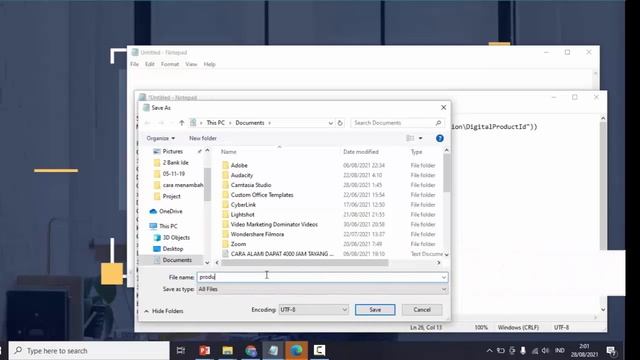Select Pictures in the navigation pane
Viewport: 640px width, 360px height.
click(173, 151)
